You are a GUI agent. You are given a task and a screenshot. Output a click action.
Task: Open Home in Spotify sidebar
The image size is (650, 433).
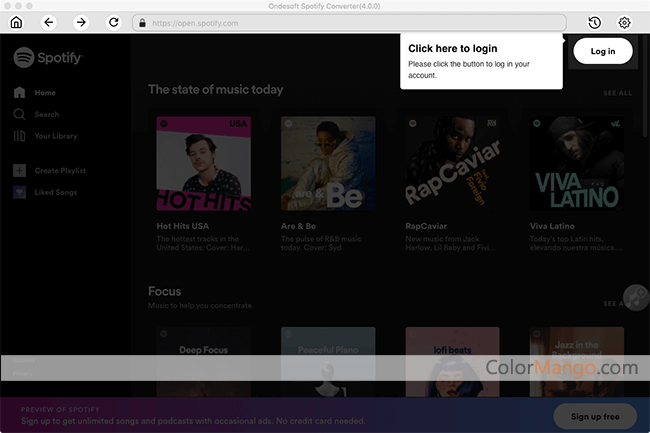[45, 93]
